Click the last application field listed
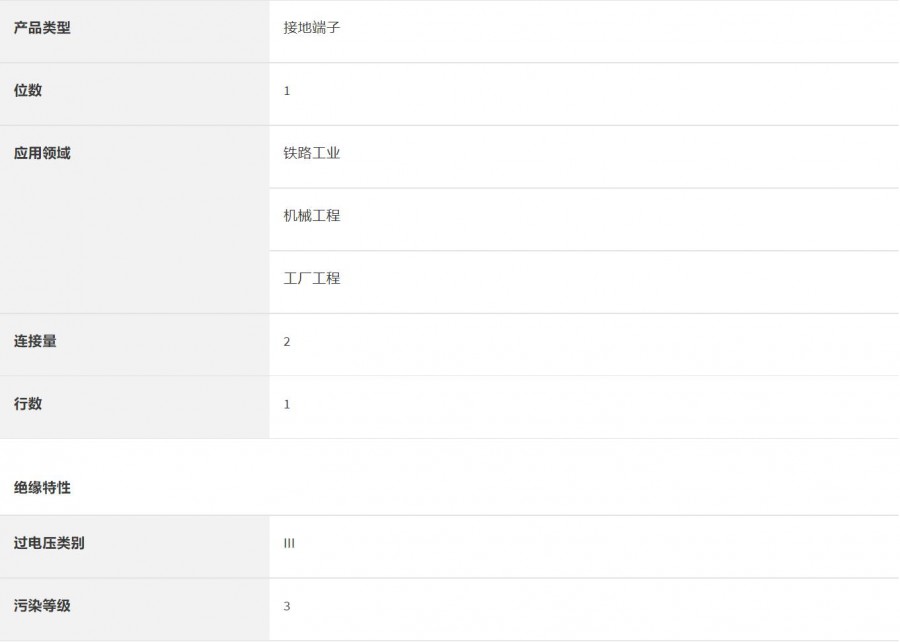This screenshot has height=642, width=900. click(x=312, y=278)
